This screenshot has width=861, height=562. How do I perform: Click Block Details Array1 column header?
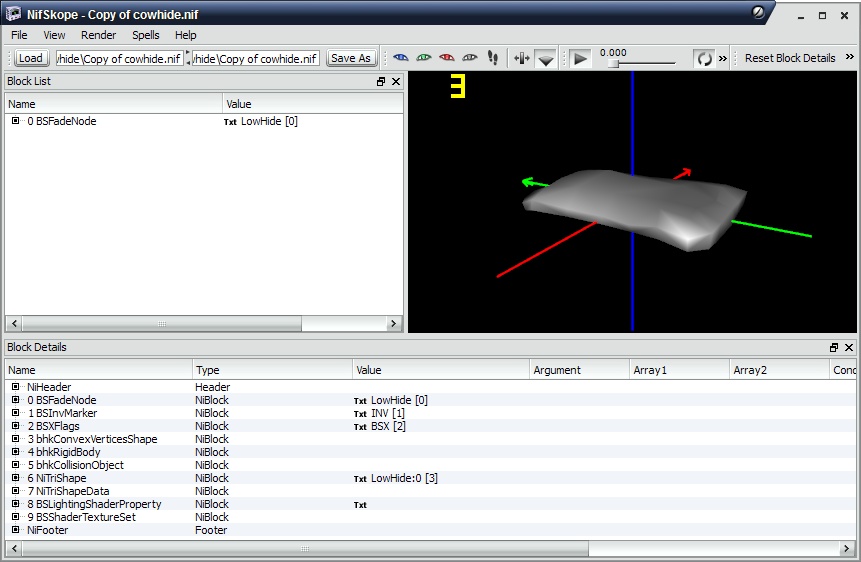click(x=679, y=370)
